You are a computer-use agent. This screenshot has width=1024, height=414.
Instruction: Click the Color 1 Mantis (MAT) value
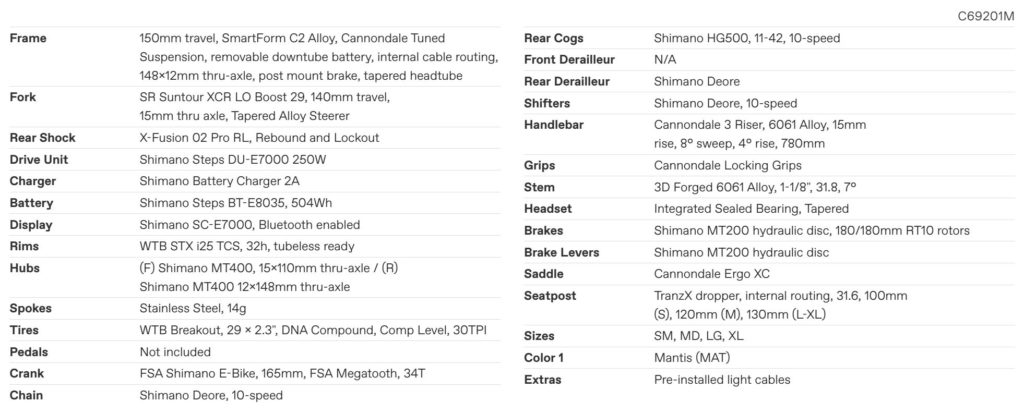click(692, 358)
